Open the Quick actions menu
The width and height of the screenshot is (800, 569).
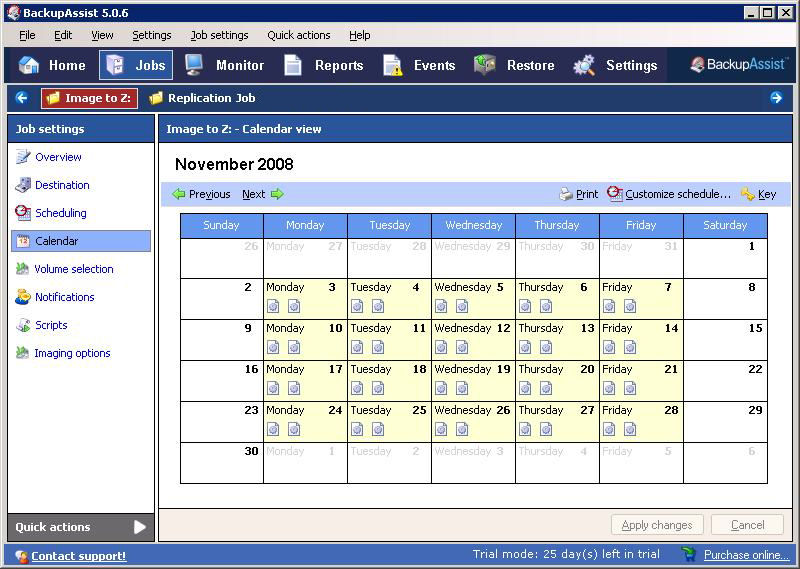tap(298, 35)
